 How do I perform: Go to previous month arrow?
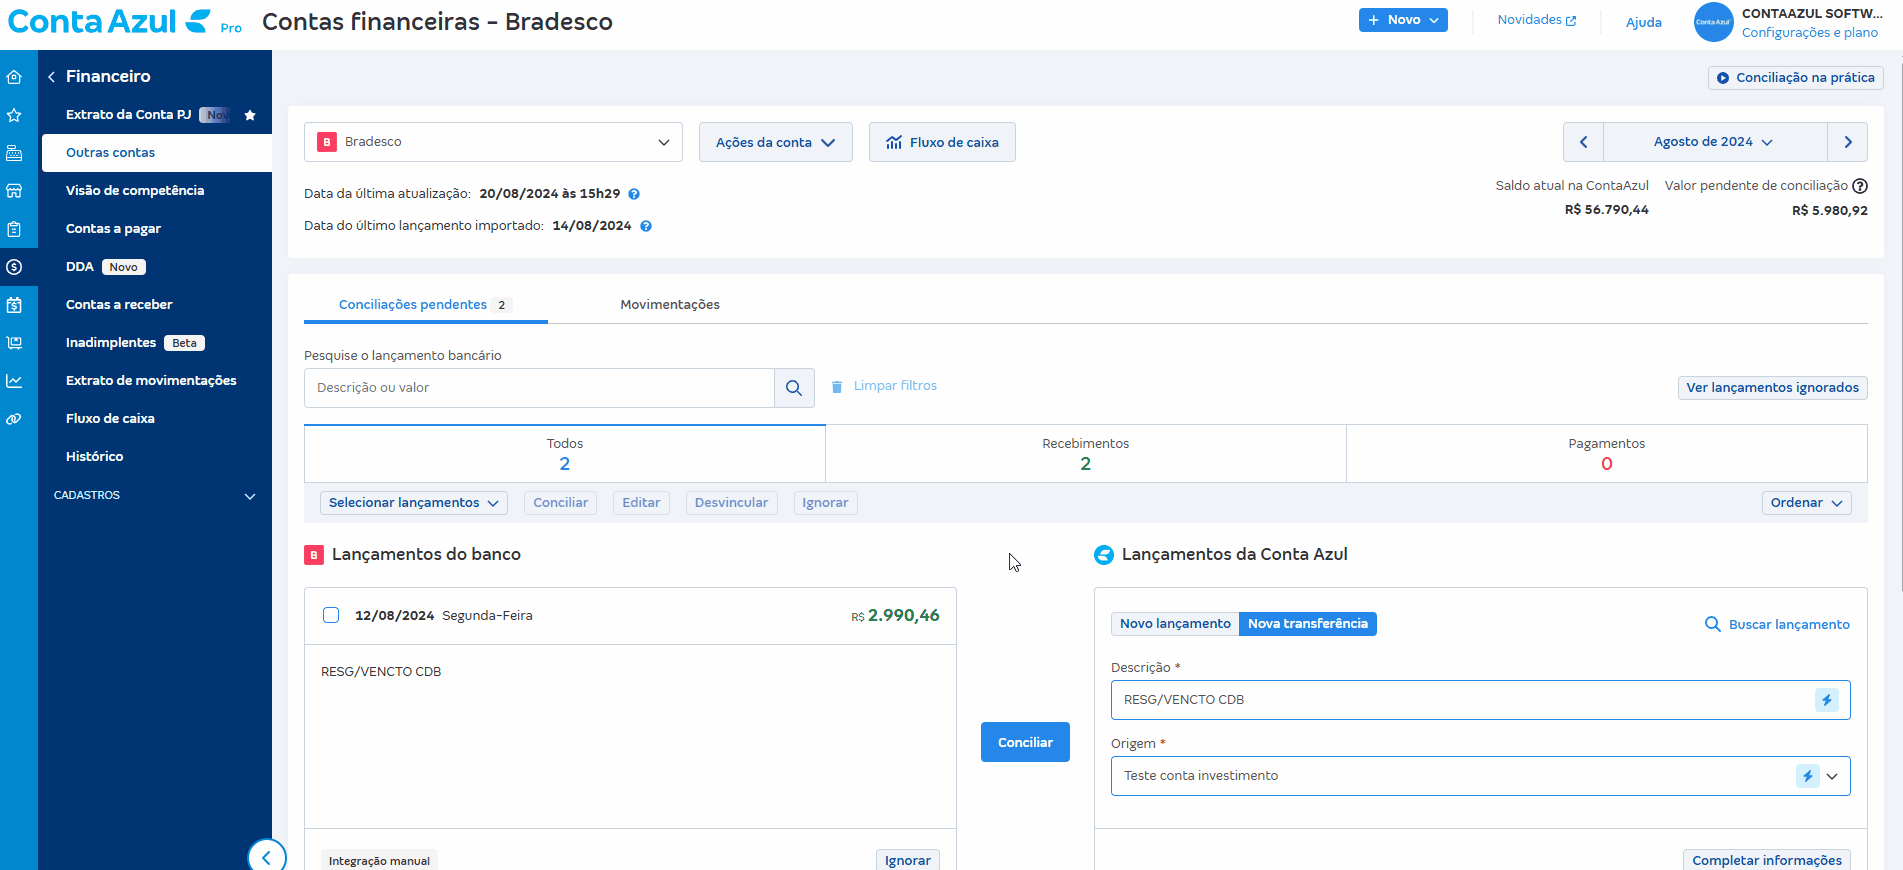click(1583, 142)
